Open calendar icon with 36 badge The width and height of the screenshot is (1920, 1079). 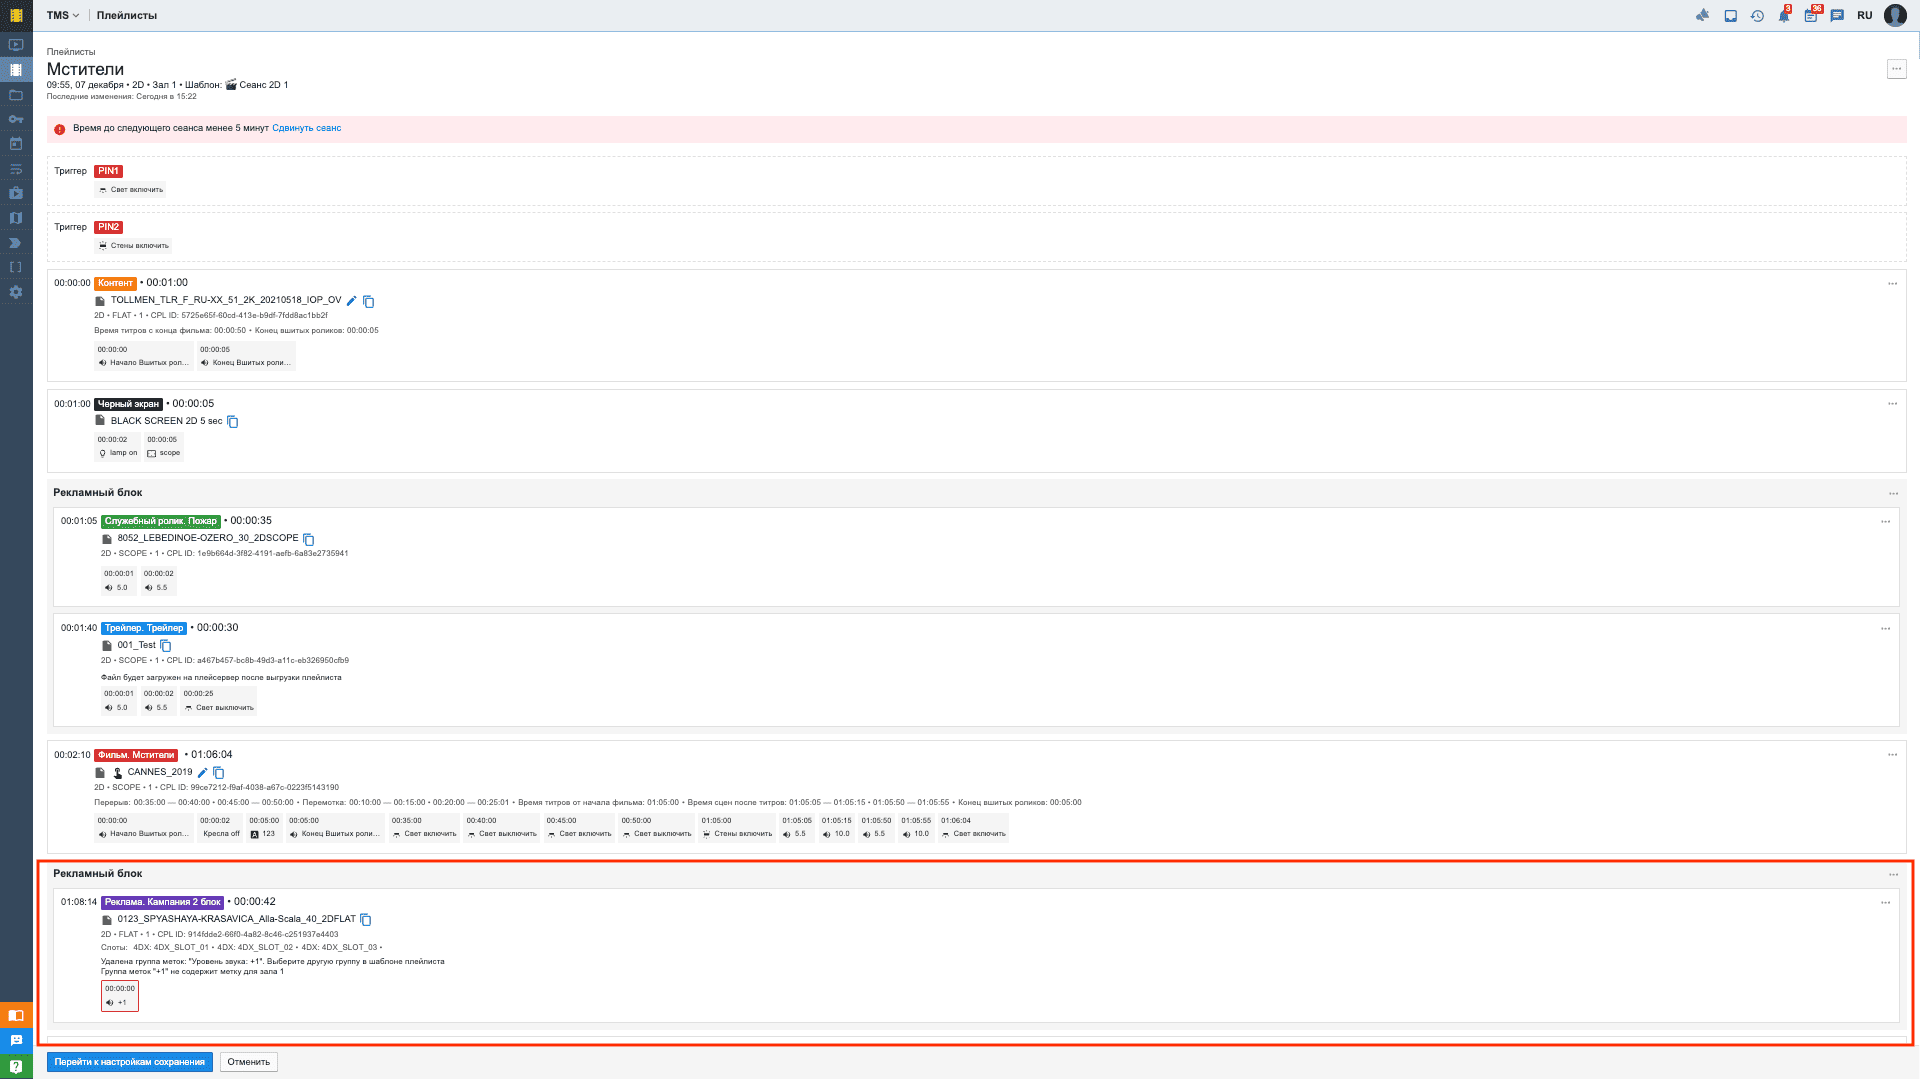coord(1811,16)
